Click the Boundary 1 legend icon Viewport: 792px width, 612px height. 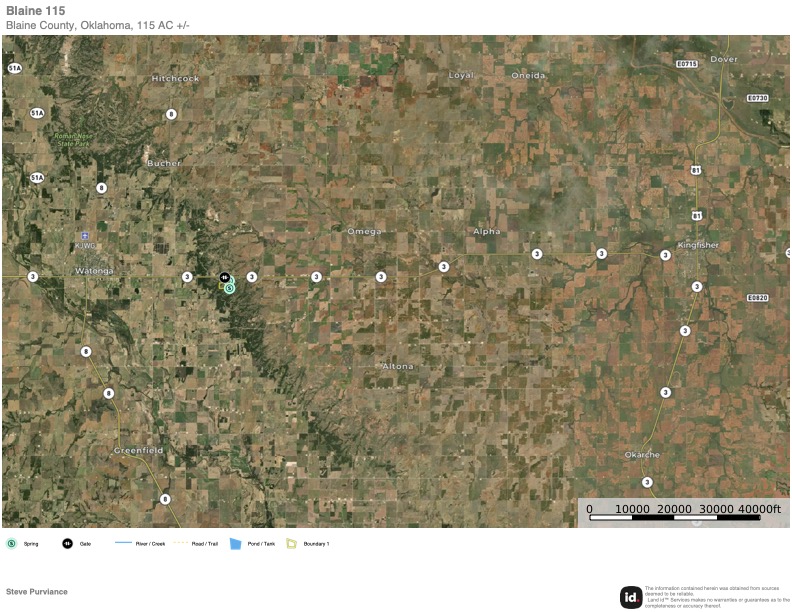click(292, 543)
